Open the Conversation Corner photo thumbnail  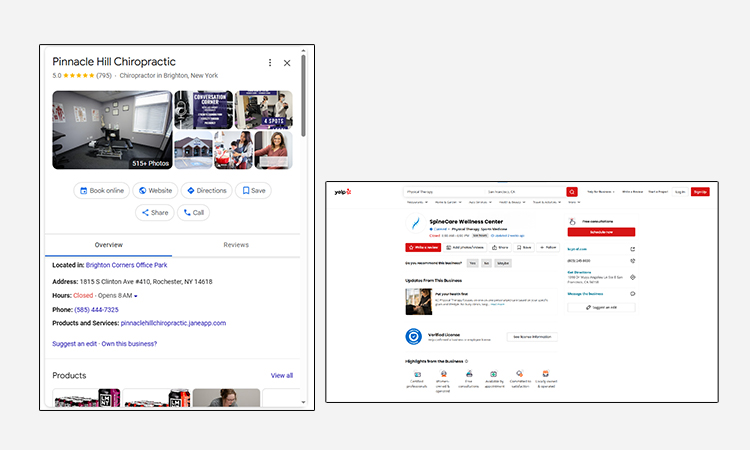click(x=203, y=110)
